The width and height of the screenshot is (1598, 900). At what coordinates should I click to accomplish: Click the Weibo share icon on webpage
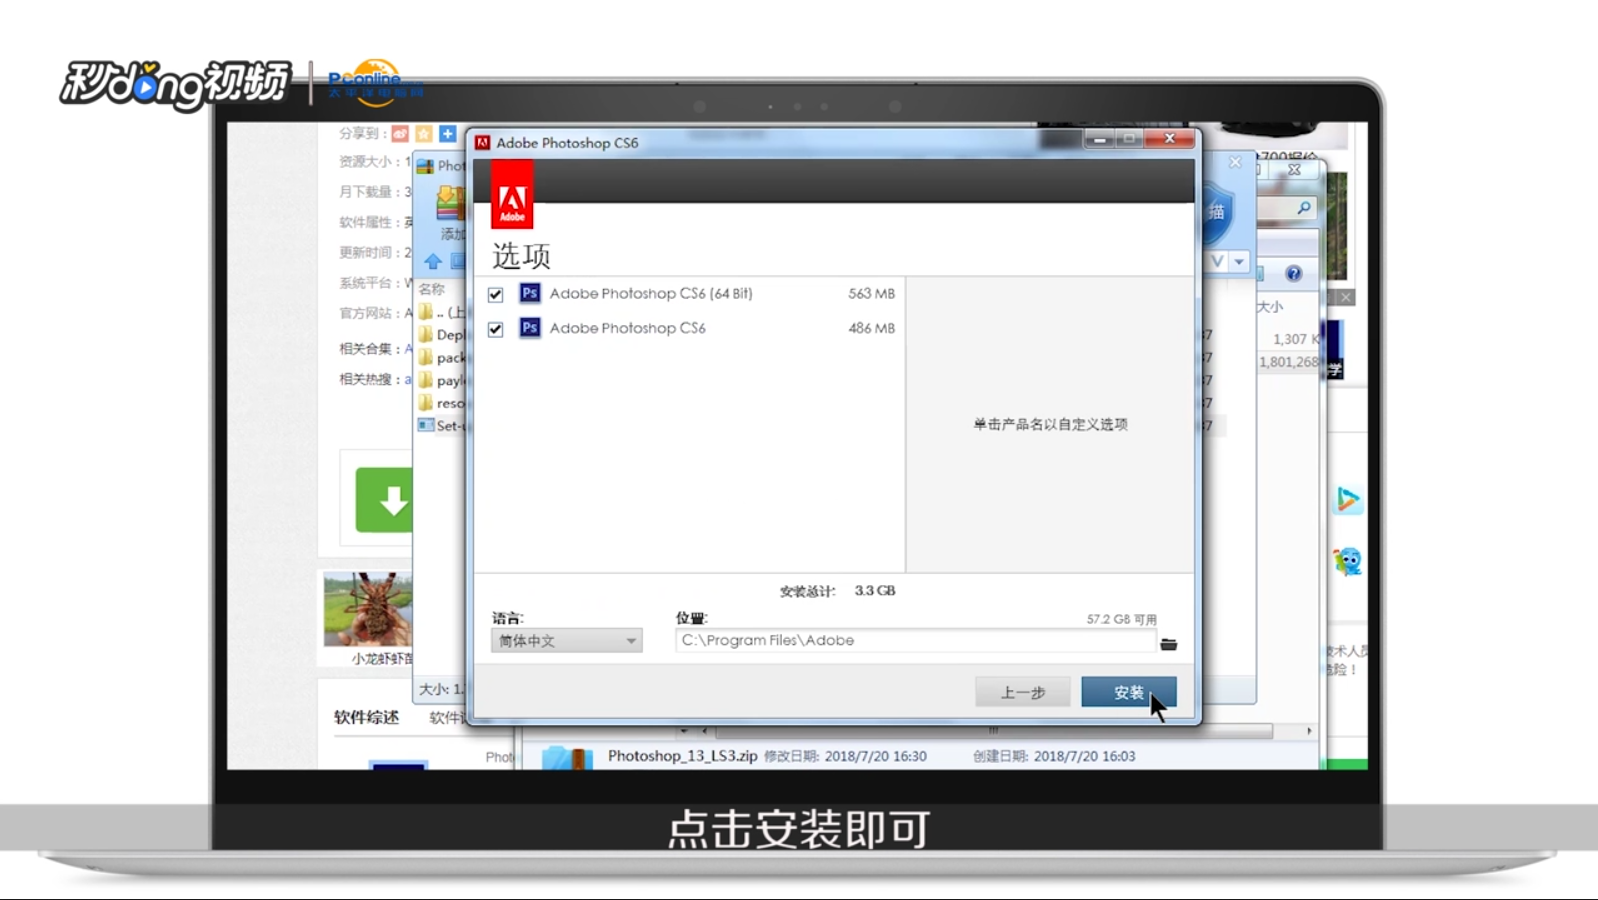(x=400, y=133)
